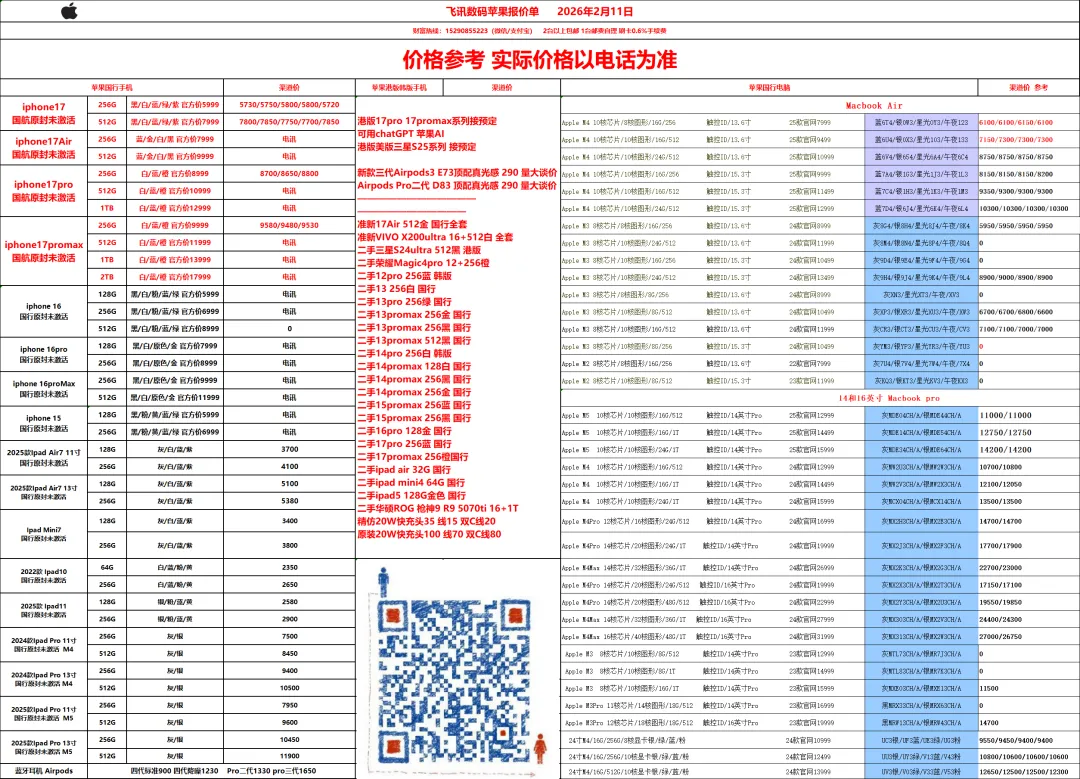Select line '二手ipad mini4 64G 国行'
This screenshot has height=779, width=1080.
(411, 482)
